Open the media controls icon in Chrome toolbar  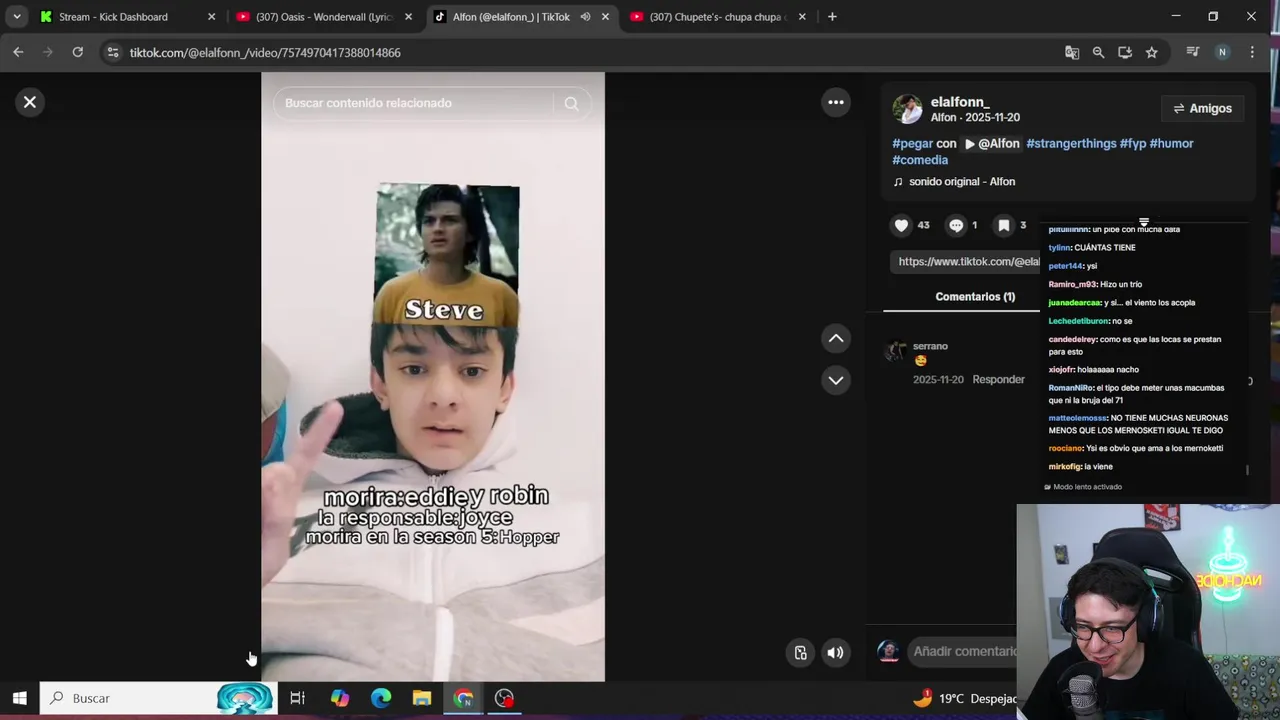click(1192, 52)
